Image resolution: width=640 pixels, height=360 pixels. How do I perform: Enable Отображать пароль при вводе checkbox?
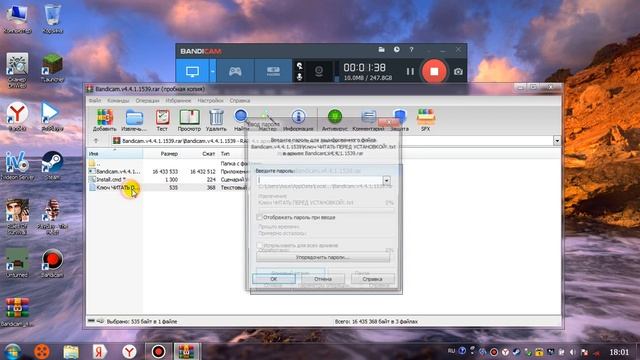259,217
